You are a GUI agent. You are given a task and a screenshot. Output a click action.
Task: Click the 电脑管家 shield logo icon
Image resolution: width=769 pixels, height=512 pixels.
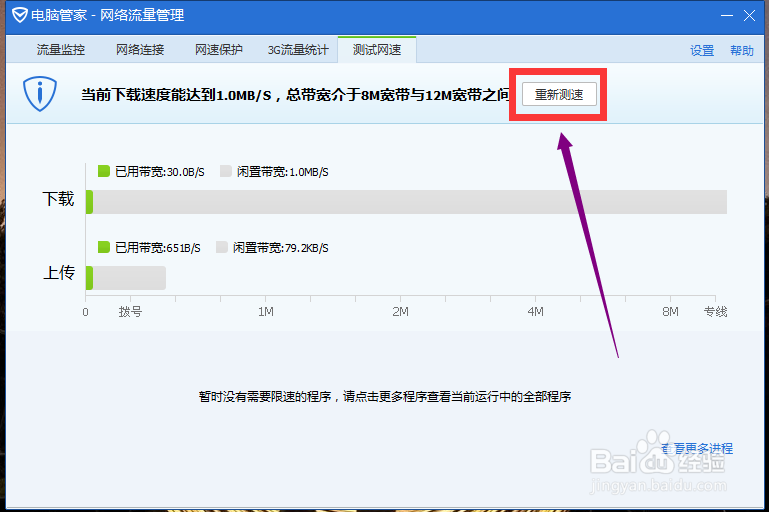20,15
